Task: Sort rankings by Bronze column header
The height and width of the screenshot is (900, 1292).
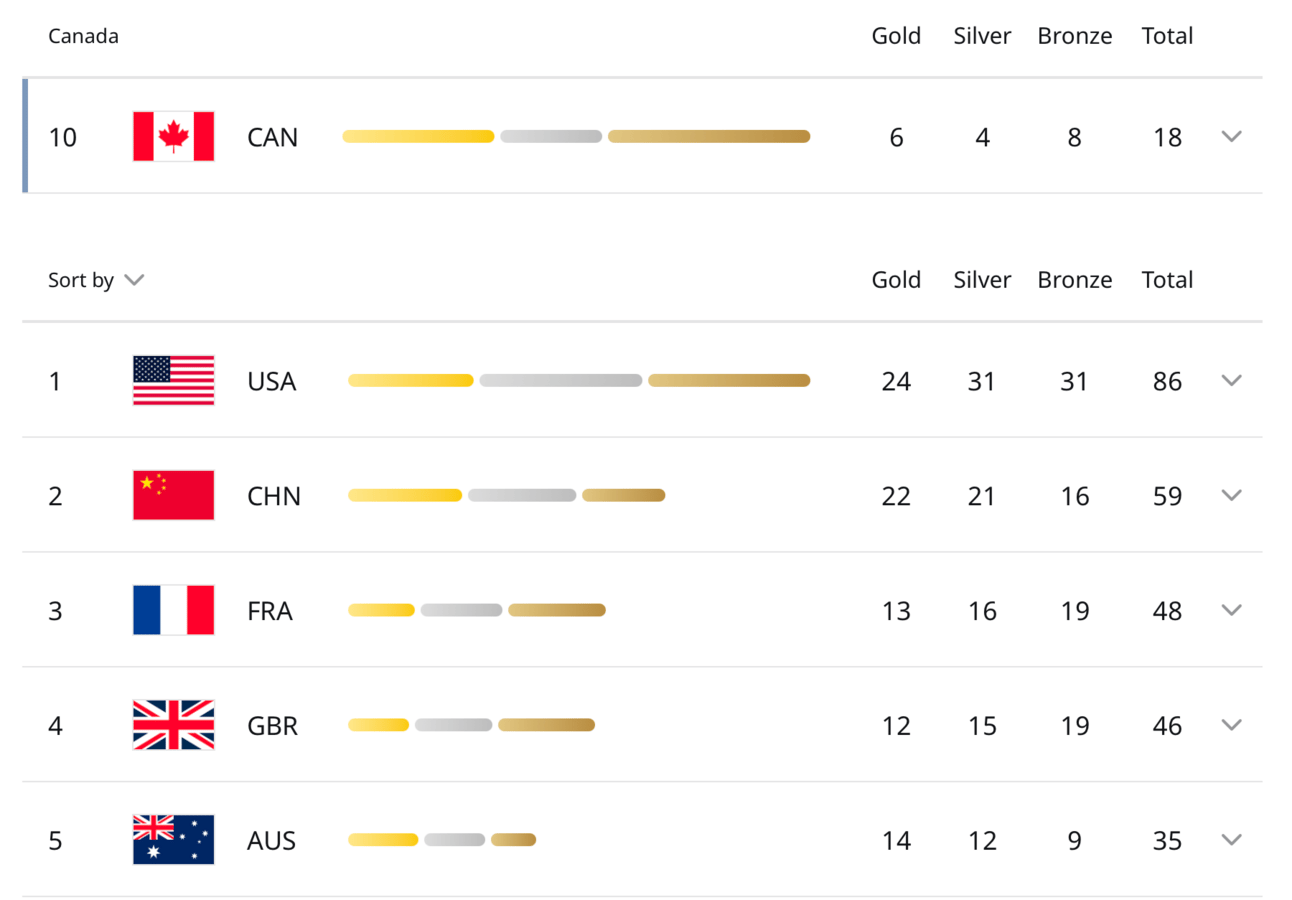Action: click(1074, 280)
